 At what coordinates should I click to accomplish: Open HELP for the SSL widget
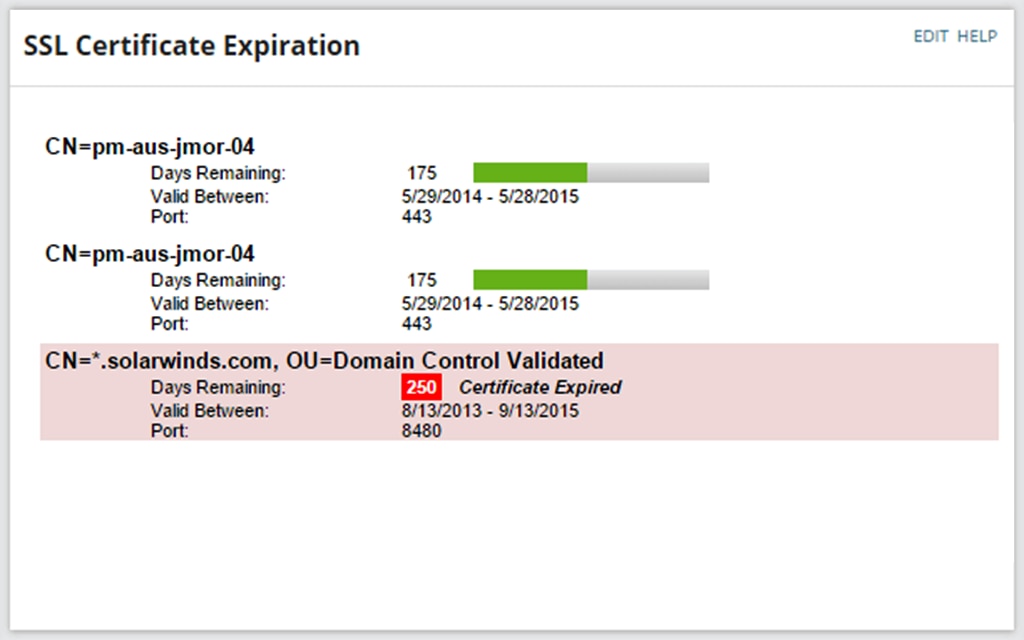tap(977, 36)
